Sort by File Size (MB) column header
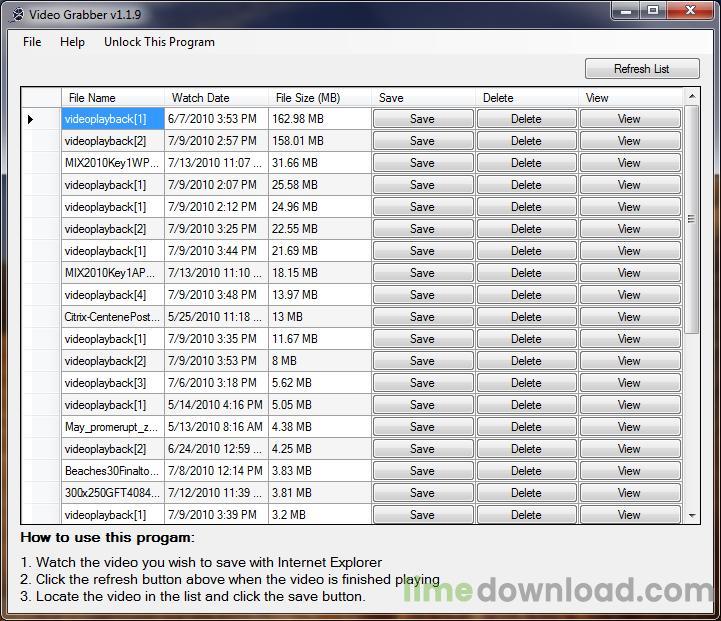 [x=320, y=98]
